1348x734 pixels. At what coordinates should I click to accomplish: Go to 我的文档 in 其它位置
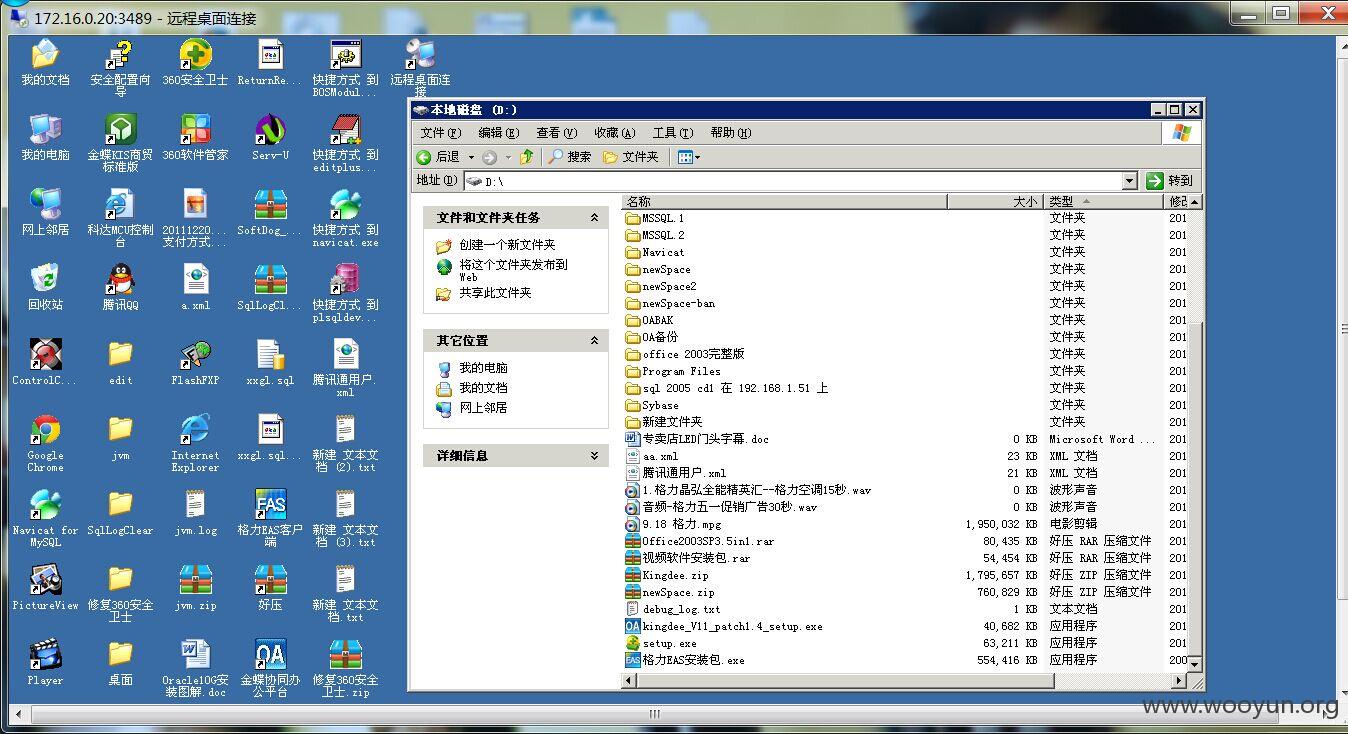[x=483, y=387]
